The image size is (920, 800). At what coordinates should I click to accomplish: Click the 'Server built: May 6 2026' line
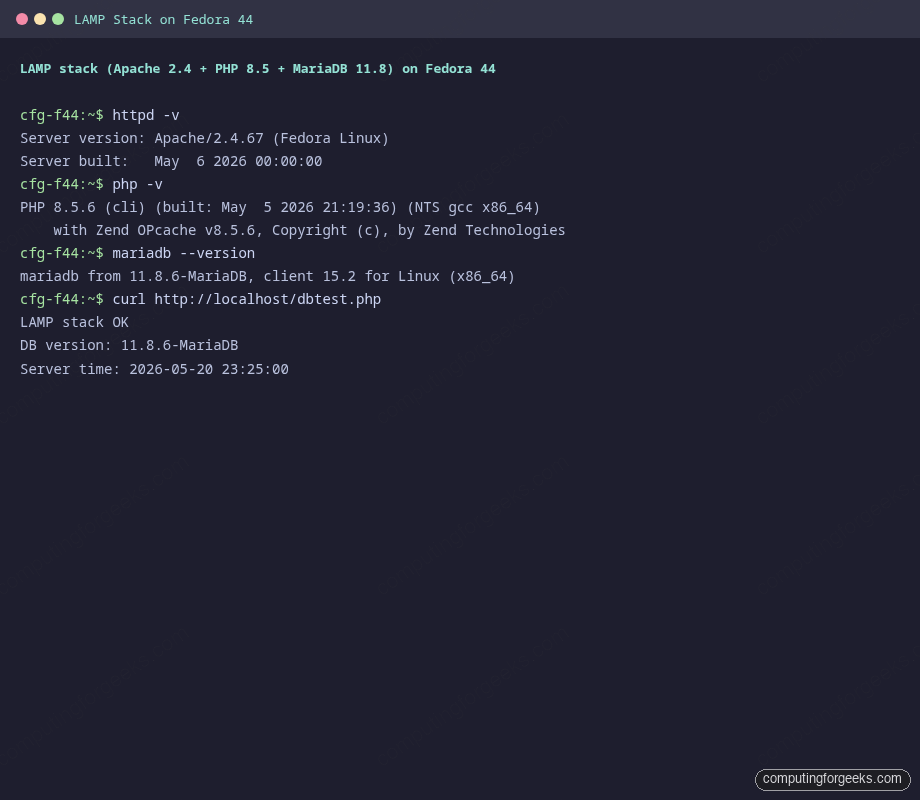coord(171,161)
